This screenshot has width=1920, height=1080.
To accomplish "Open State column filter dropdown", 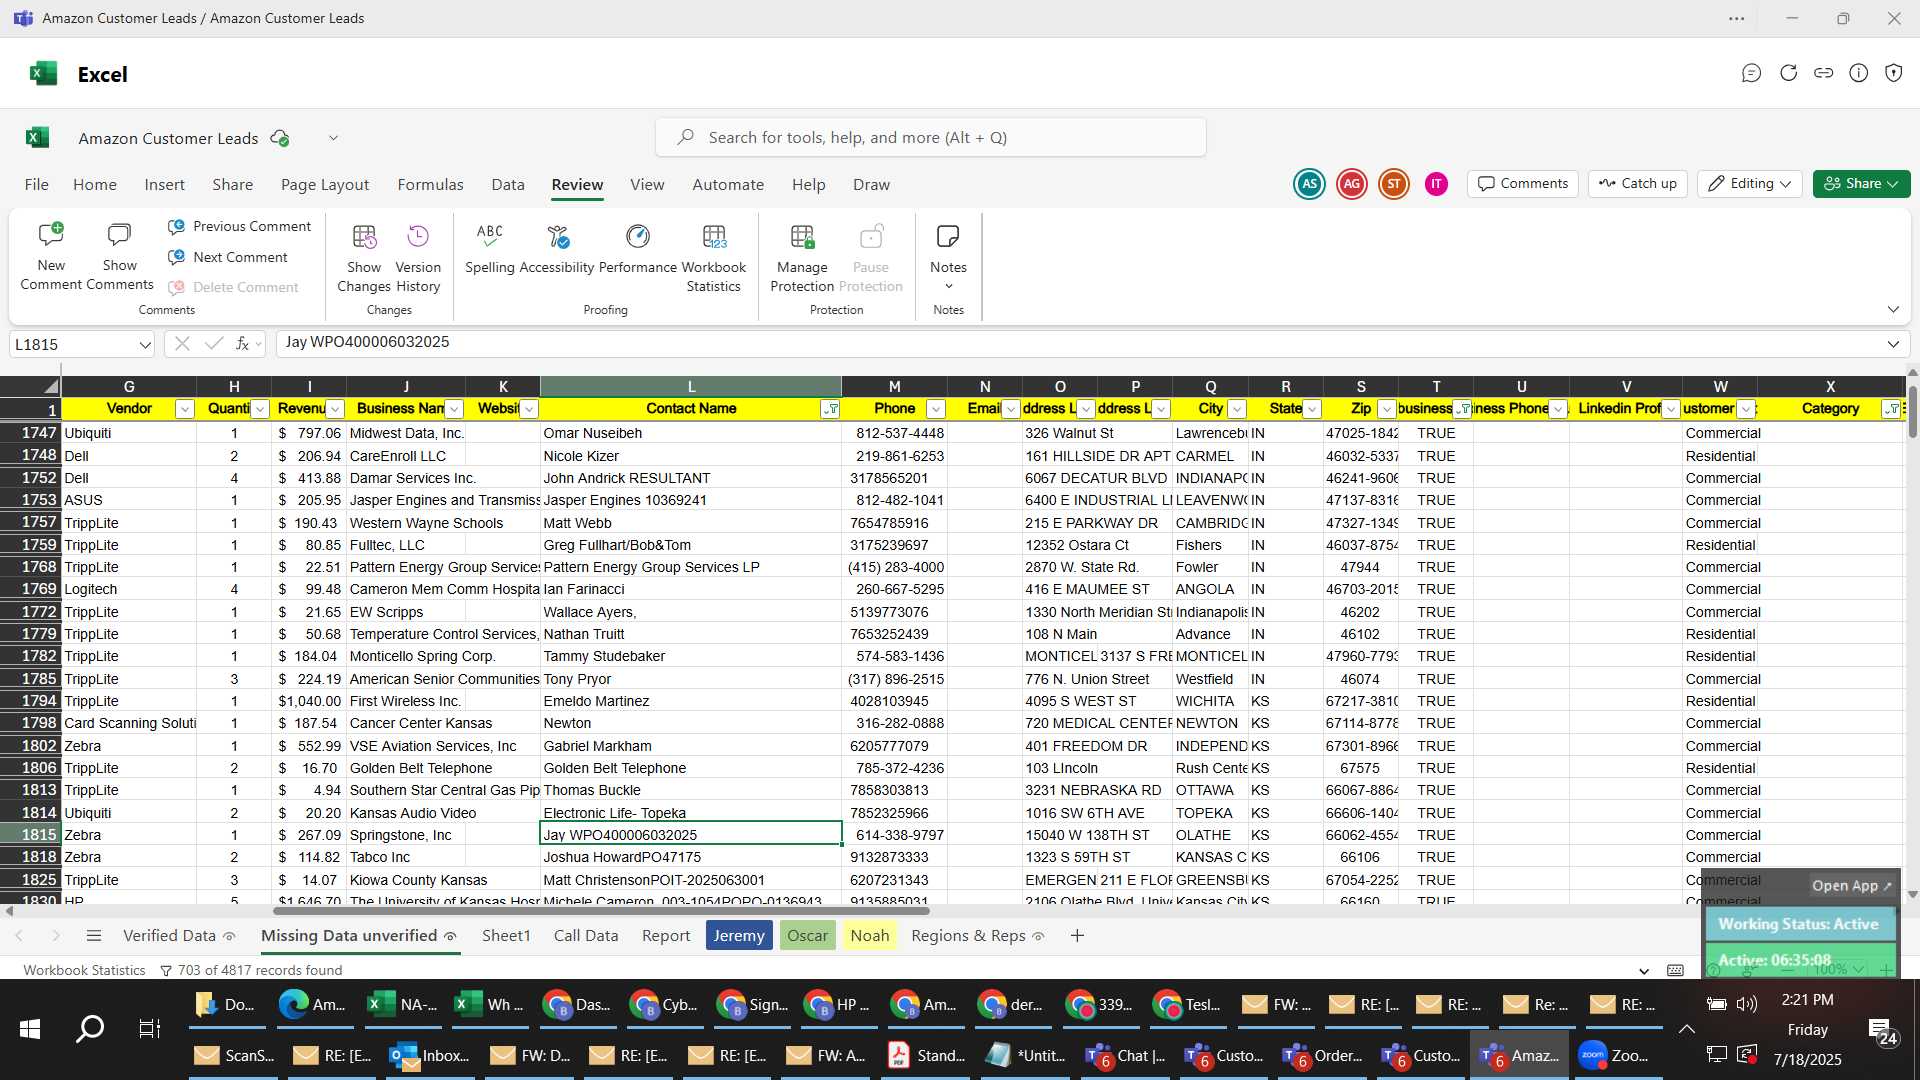I will point(1312,409).
